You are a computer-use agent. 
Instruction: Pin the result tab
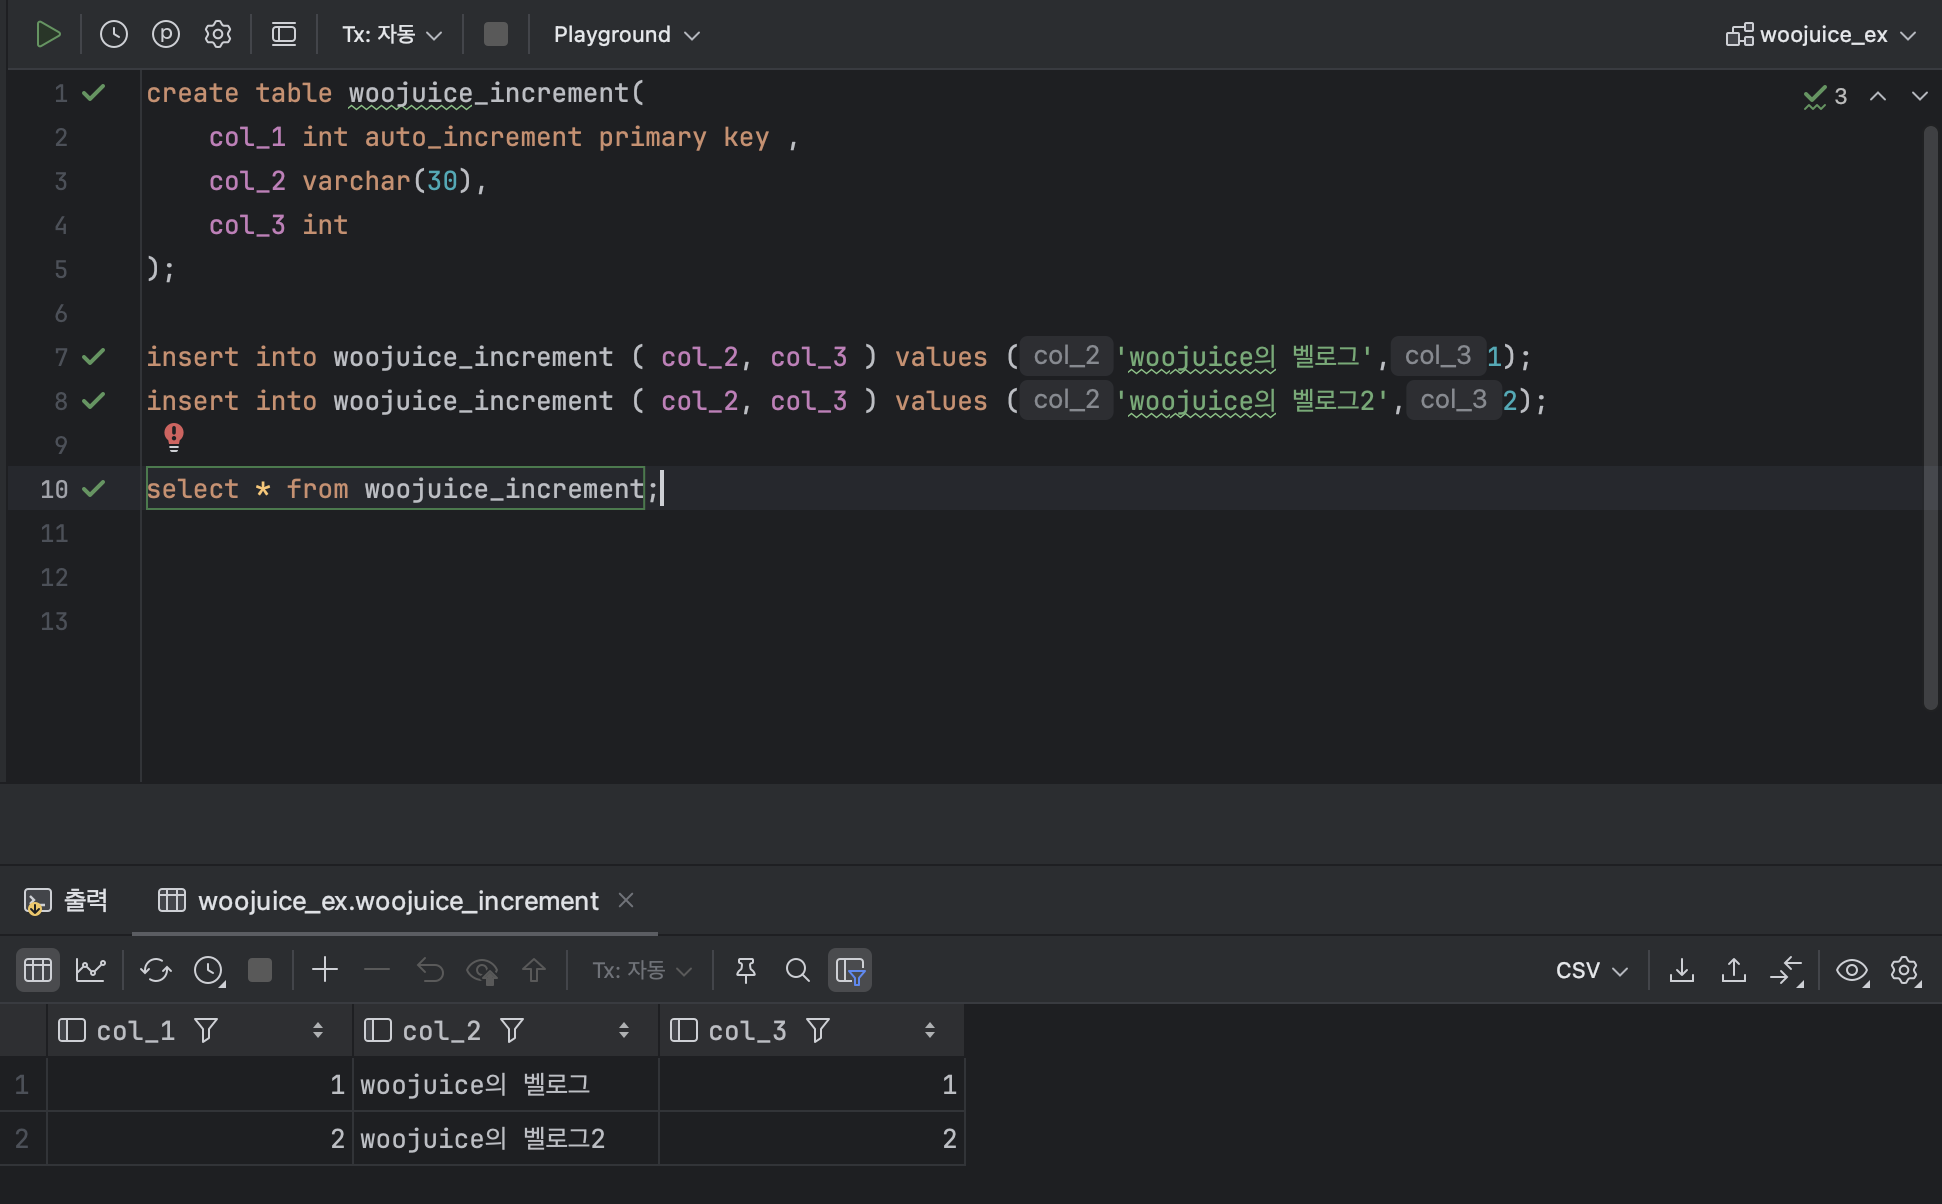(746, 970)
